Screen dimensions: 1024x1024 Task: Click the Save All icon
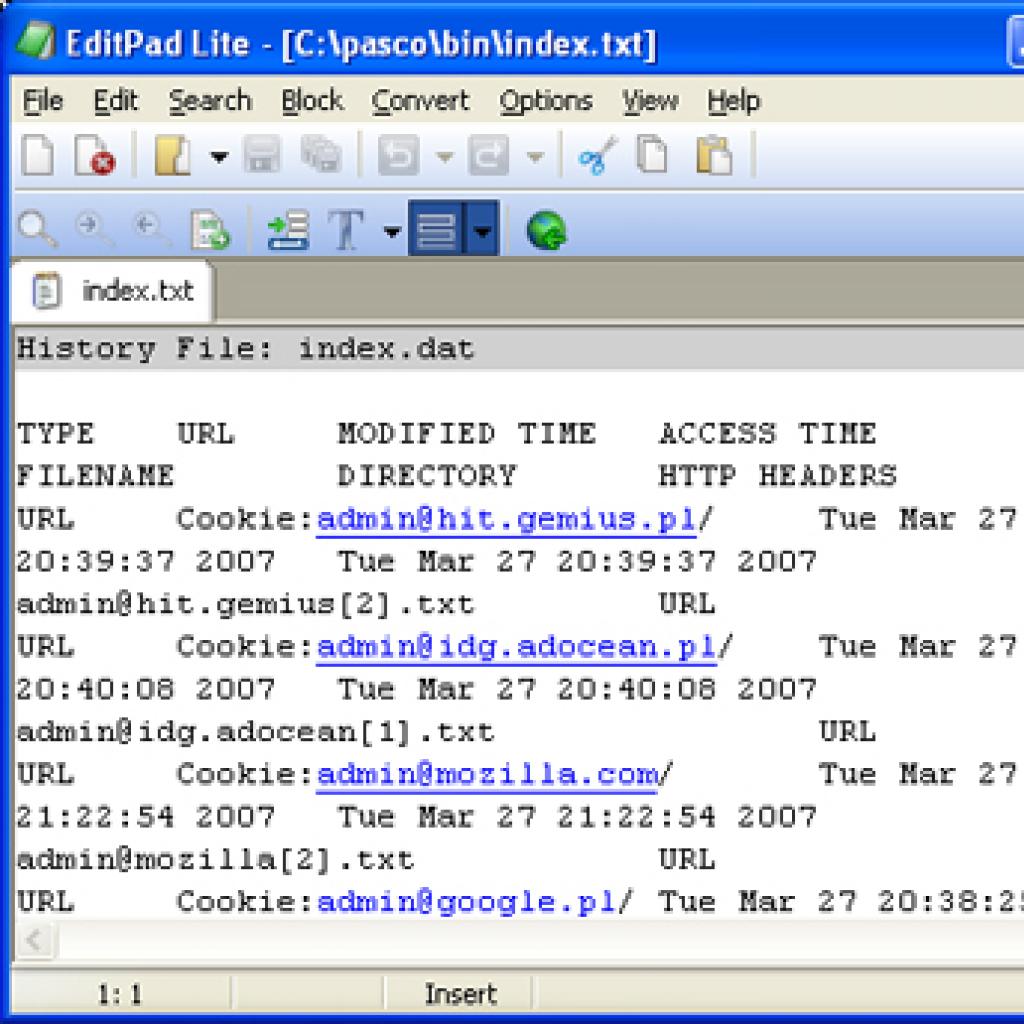point(321,155)
